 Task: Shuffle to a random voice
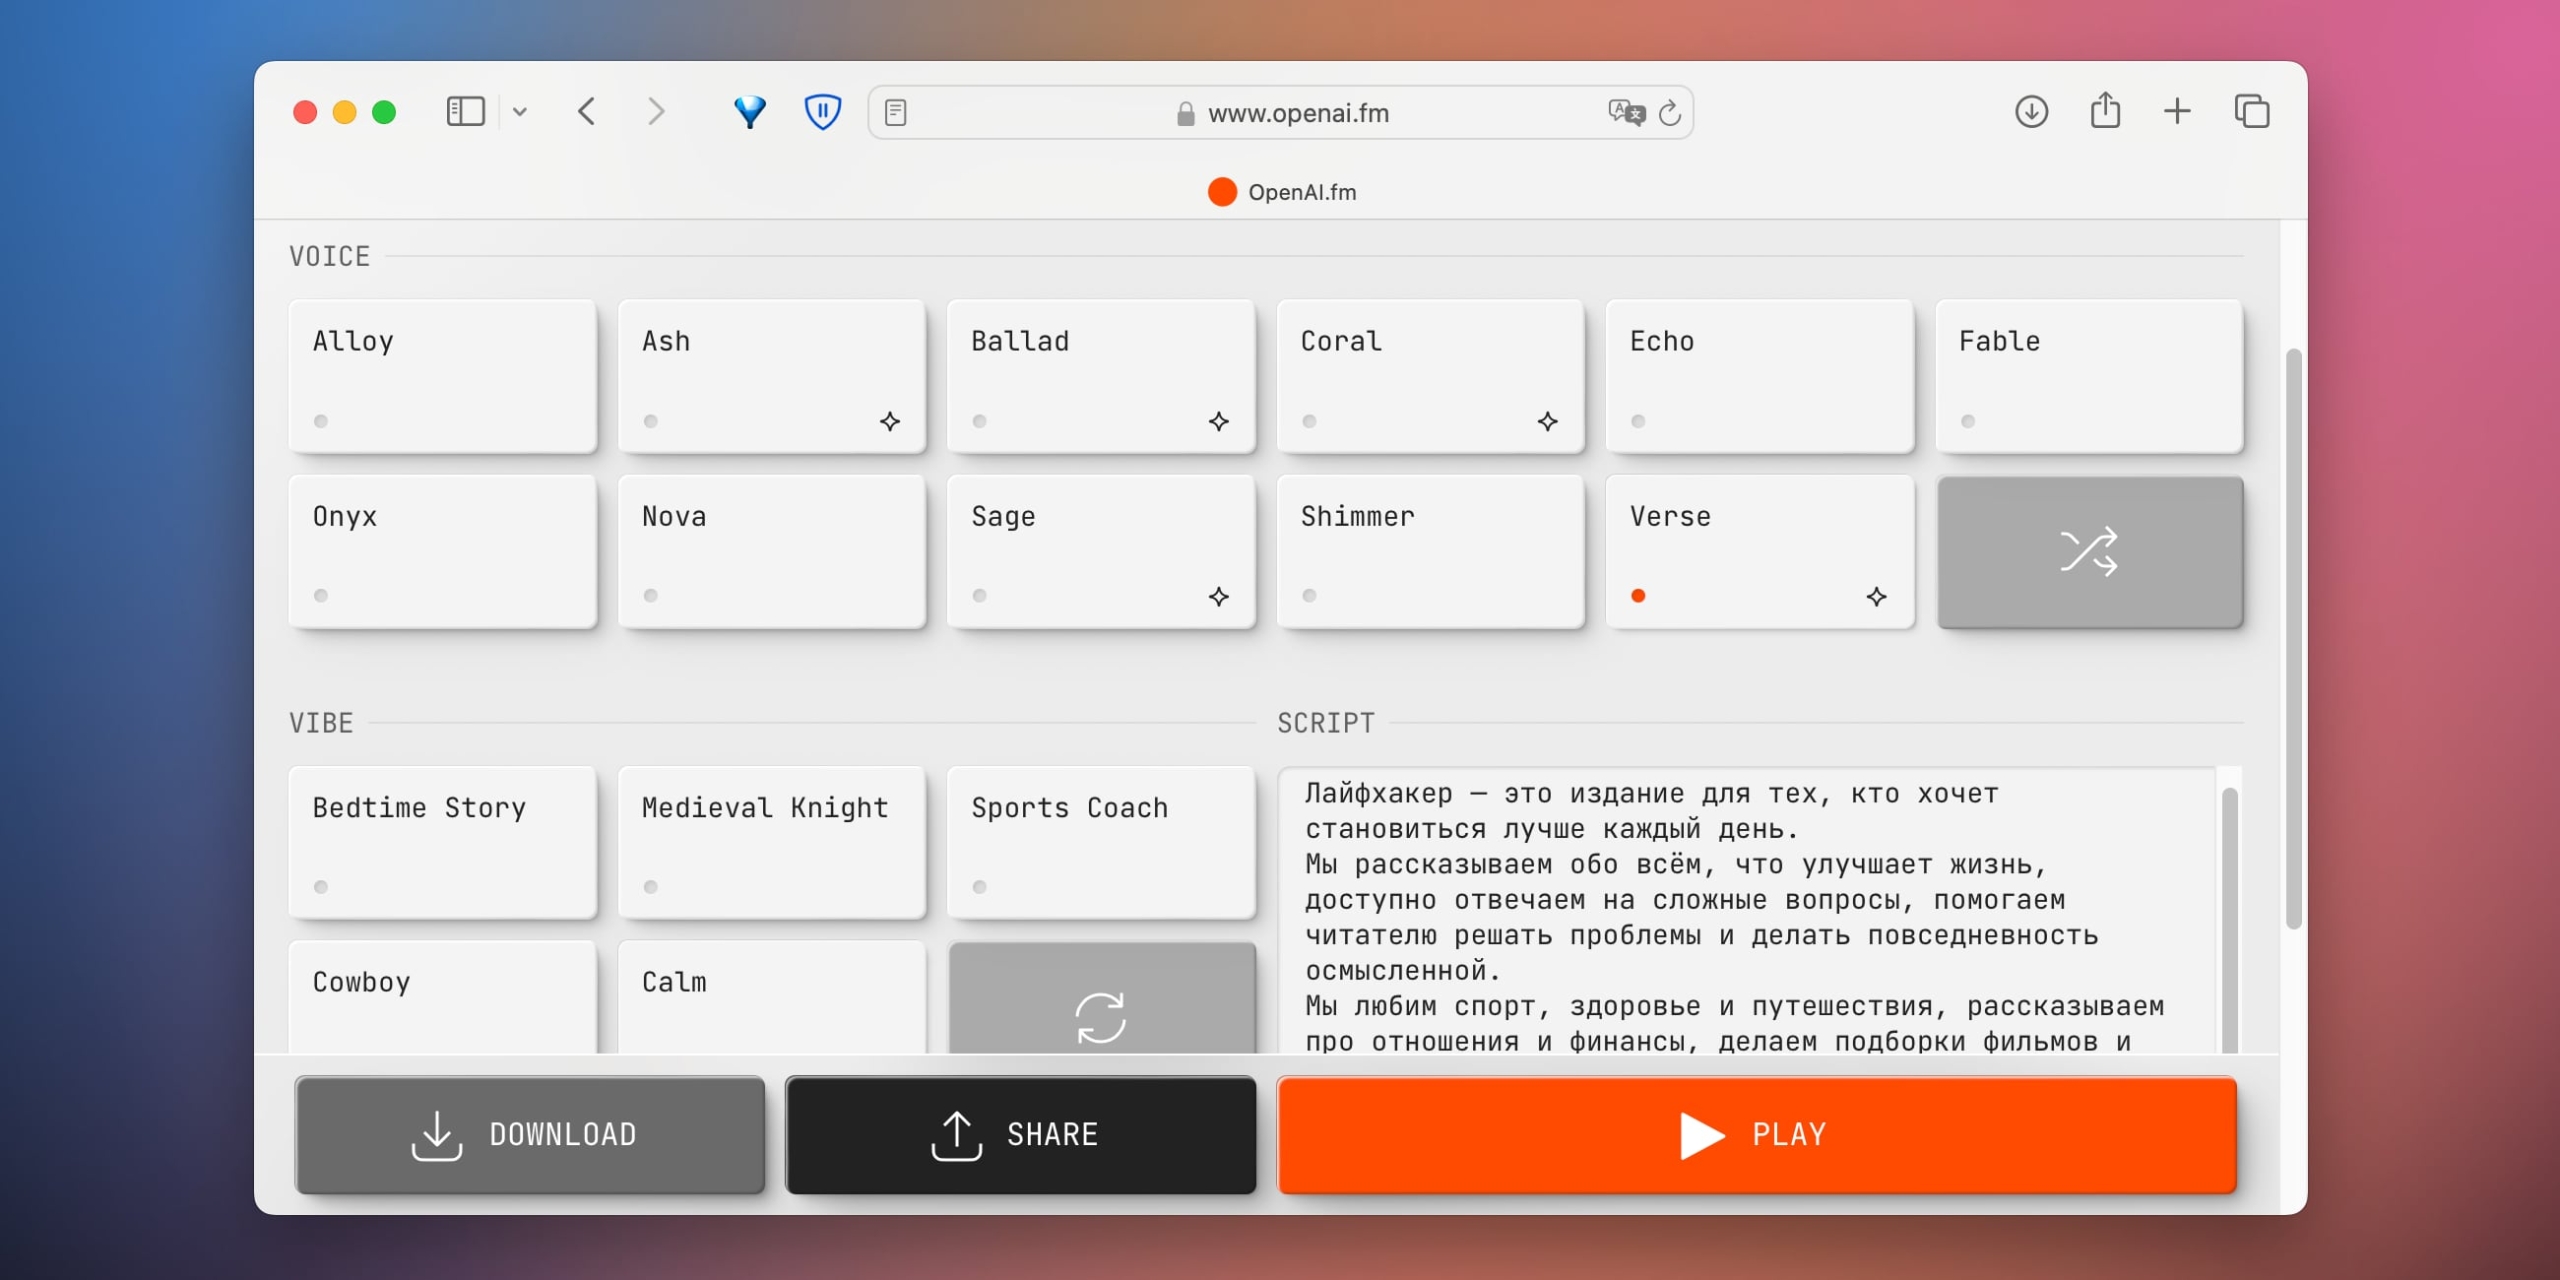[2089, 552]
